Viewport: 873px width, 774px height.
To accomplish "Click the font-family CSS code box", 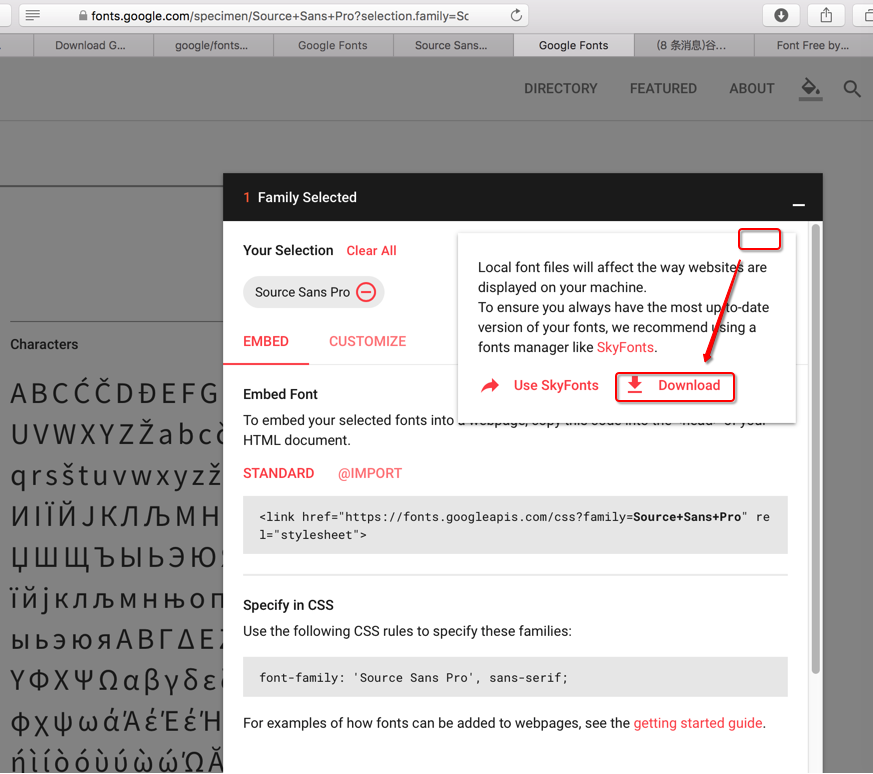I will [x=515, y=677].
